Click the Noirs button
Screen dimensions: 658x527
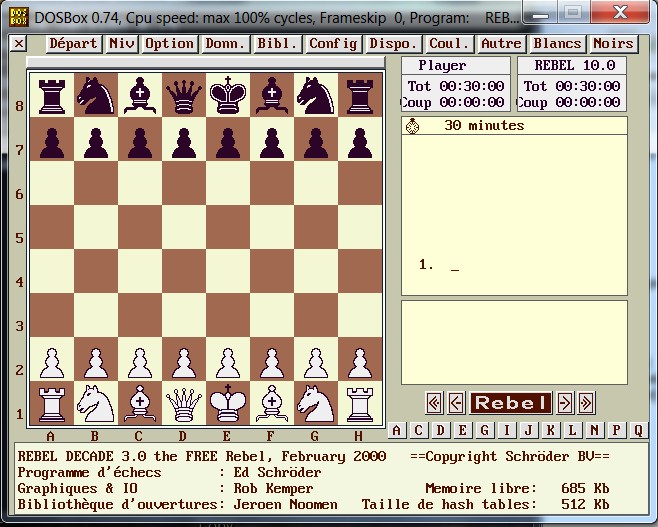coord(614,44)
